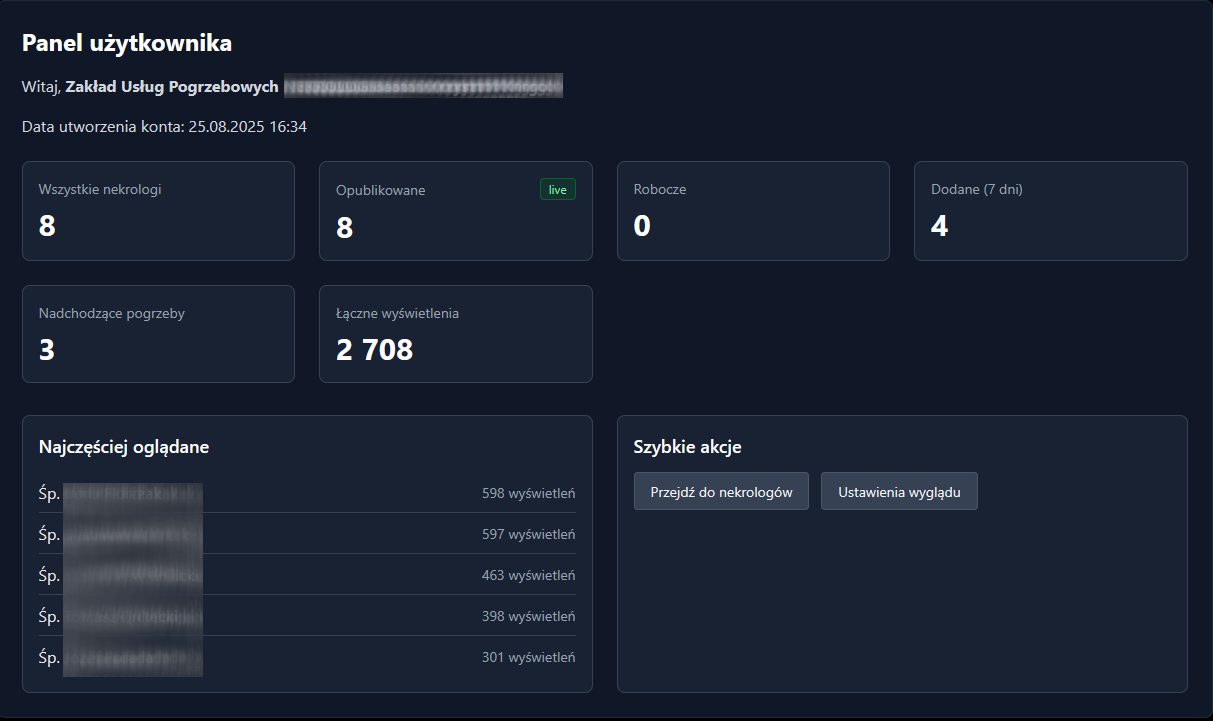Click the account creation date text
Screen dimensions: 1213x721
point(164,127)
